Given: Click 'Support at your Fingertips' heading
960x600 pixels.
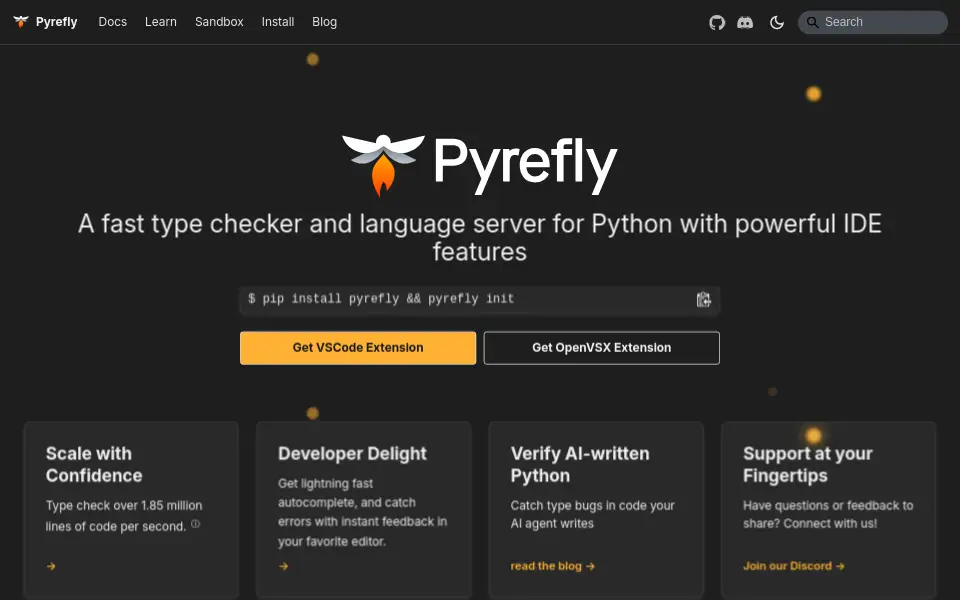Looking at the screenshot, I should click(x=808, y=465).
